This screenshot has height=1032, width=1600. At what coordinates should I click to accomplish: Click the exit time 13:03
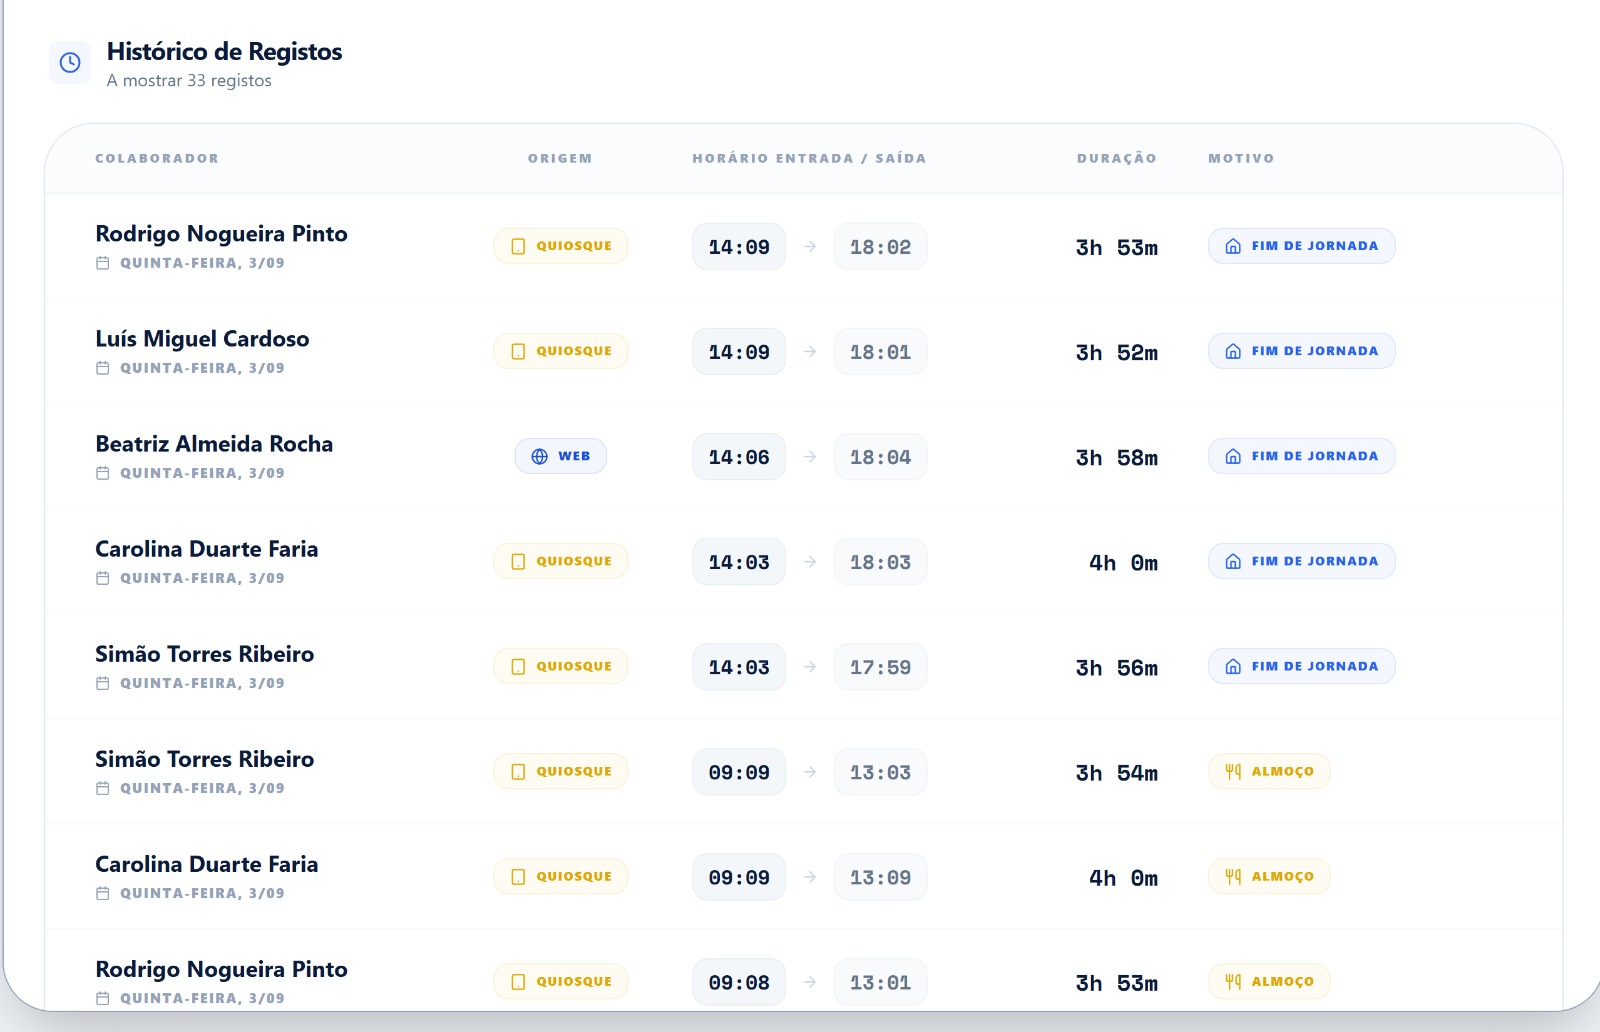click(880, 772)
